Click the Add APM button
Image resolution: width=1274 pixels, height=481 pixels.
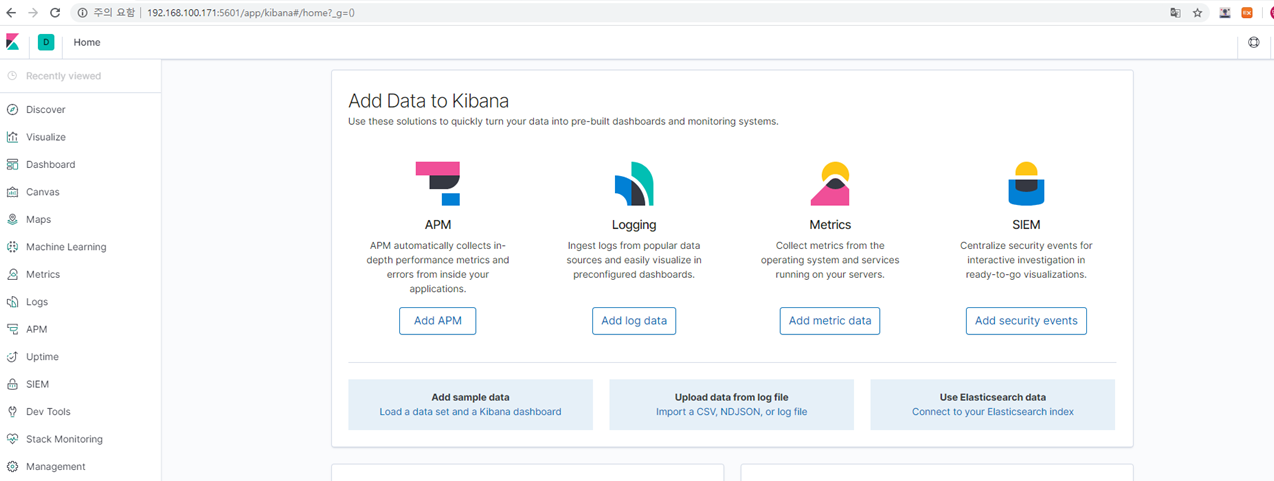point(438,321)
